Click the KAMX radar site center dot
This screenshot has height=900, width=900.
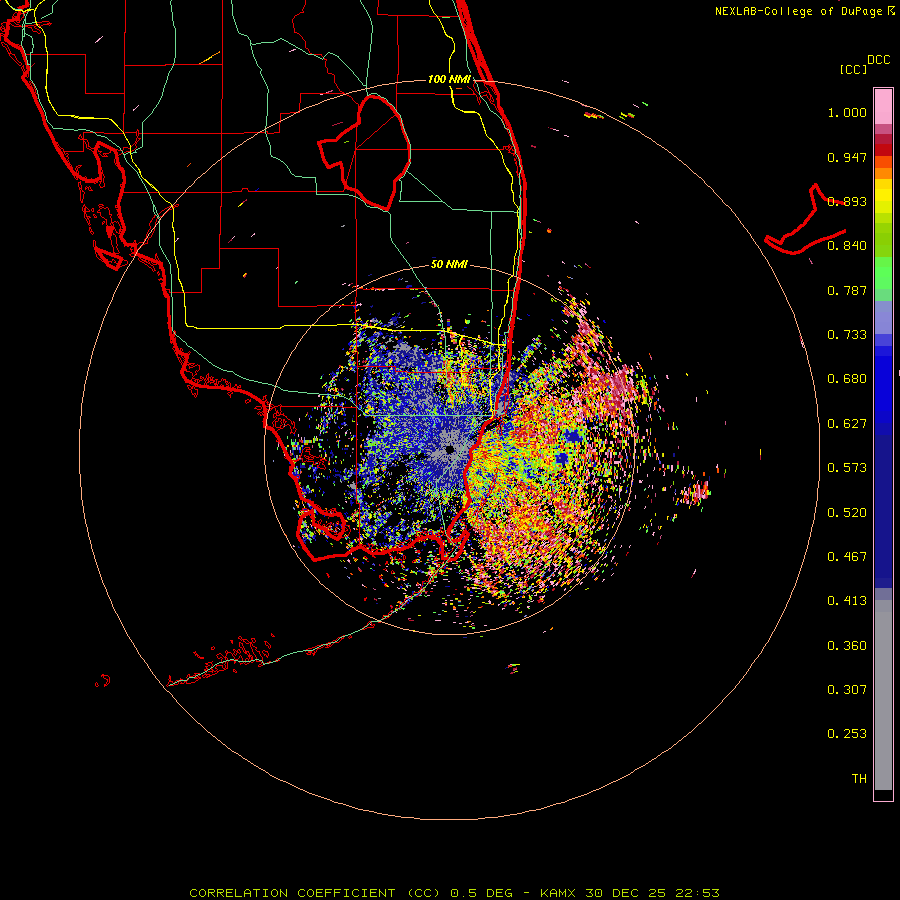(x=450, y=450)
